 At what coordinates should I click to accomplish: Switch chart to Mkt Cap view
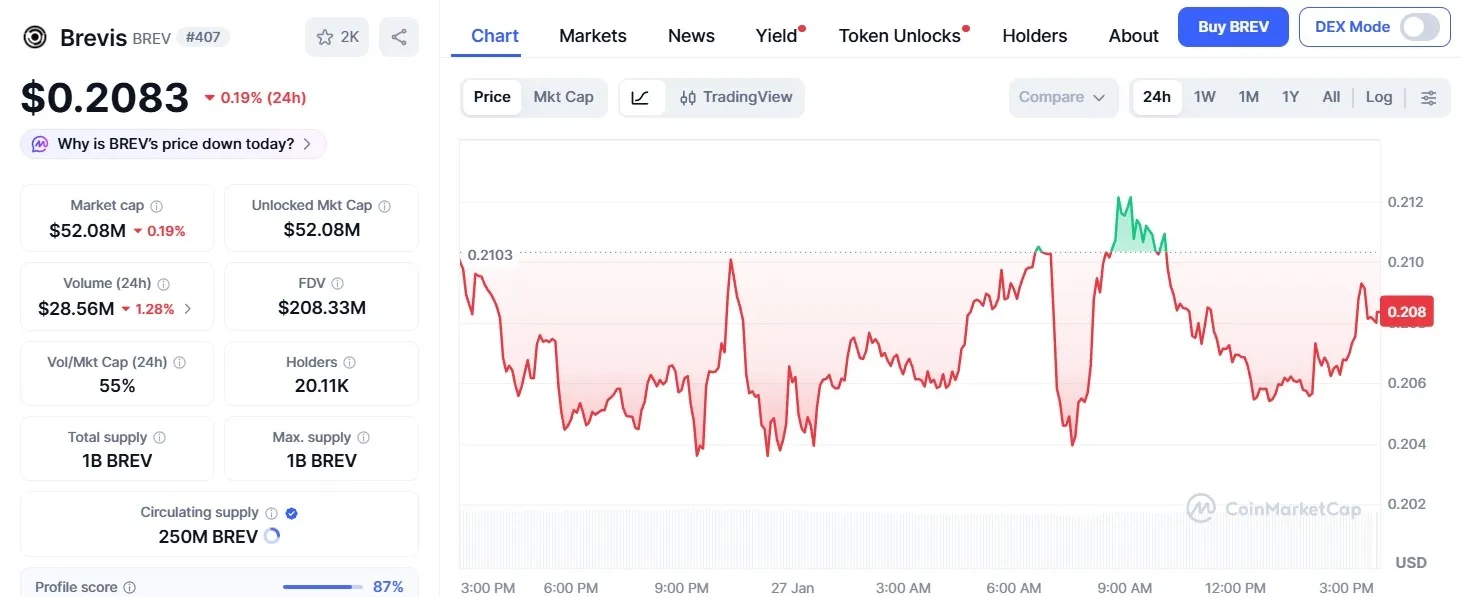[x=563, y=97]
